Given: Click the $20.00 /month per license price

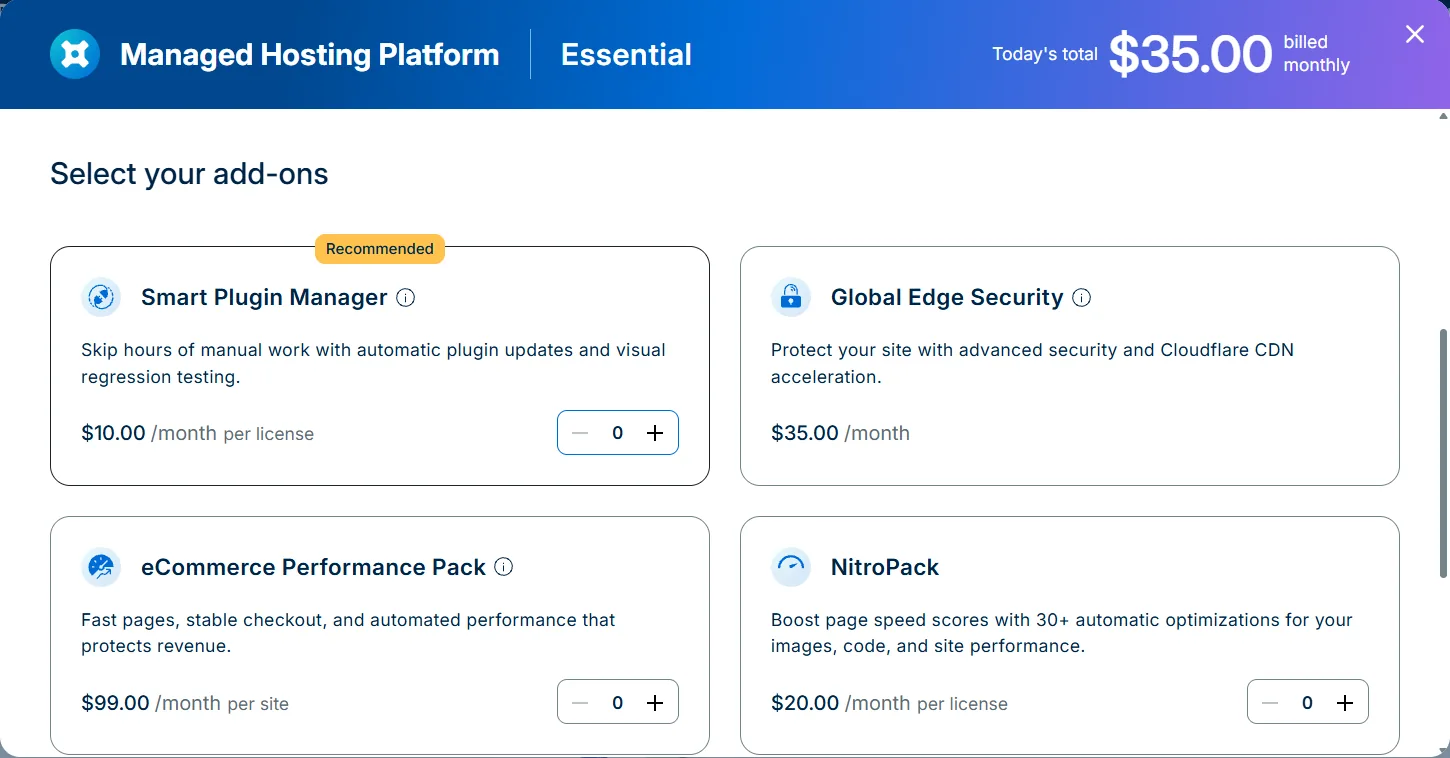Looking at the screenshot, I should click(889, 703).
